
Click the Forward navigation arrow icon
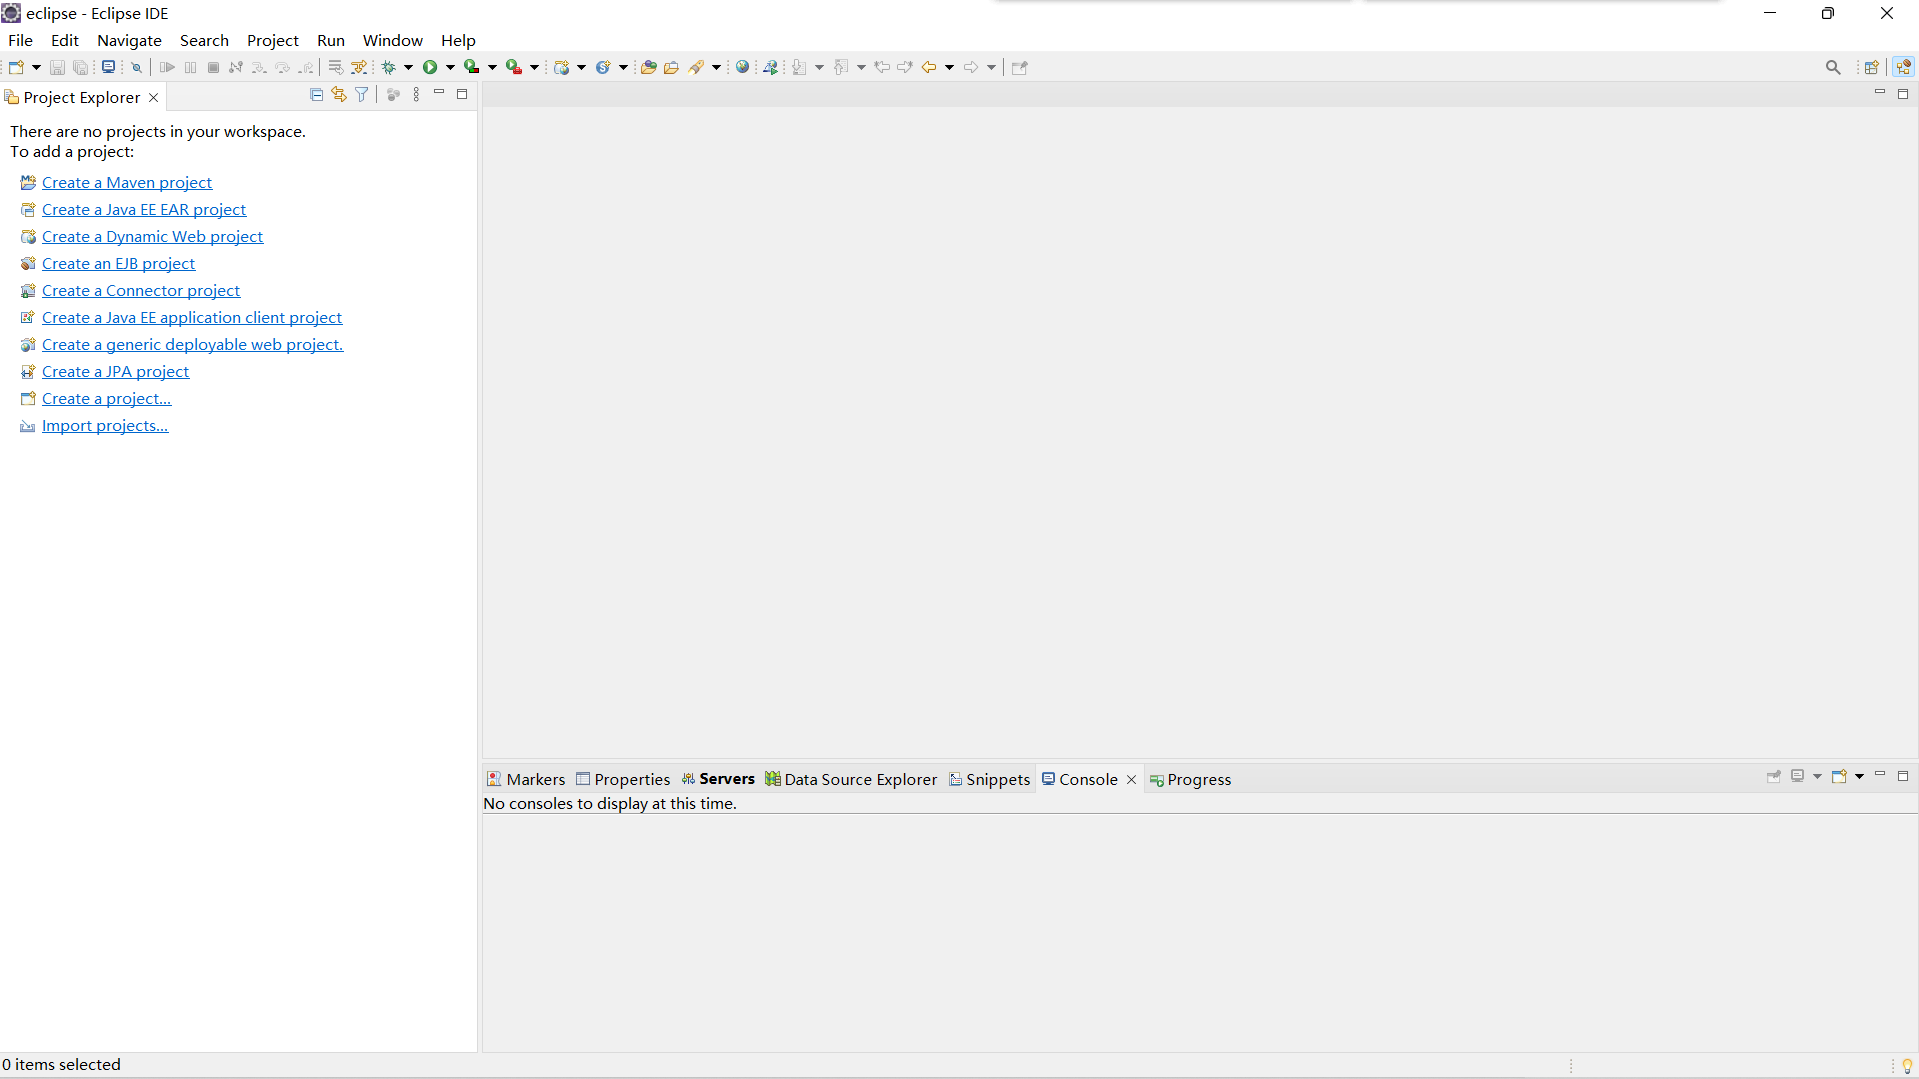click(971, 67)
